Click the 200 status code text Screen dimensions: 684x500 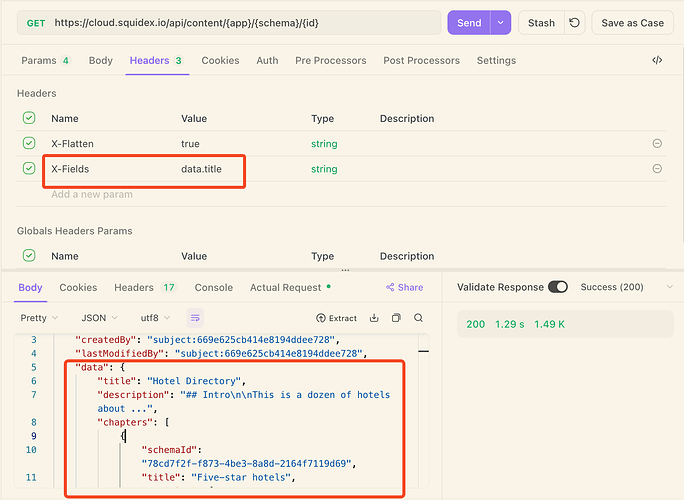[x=475, y=324]
